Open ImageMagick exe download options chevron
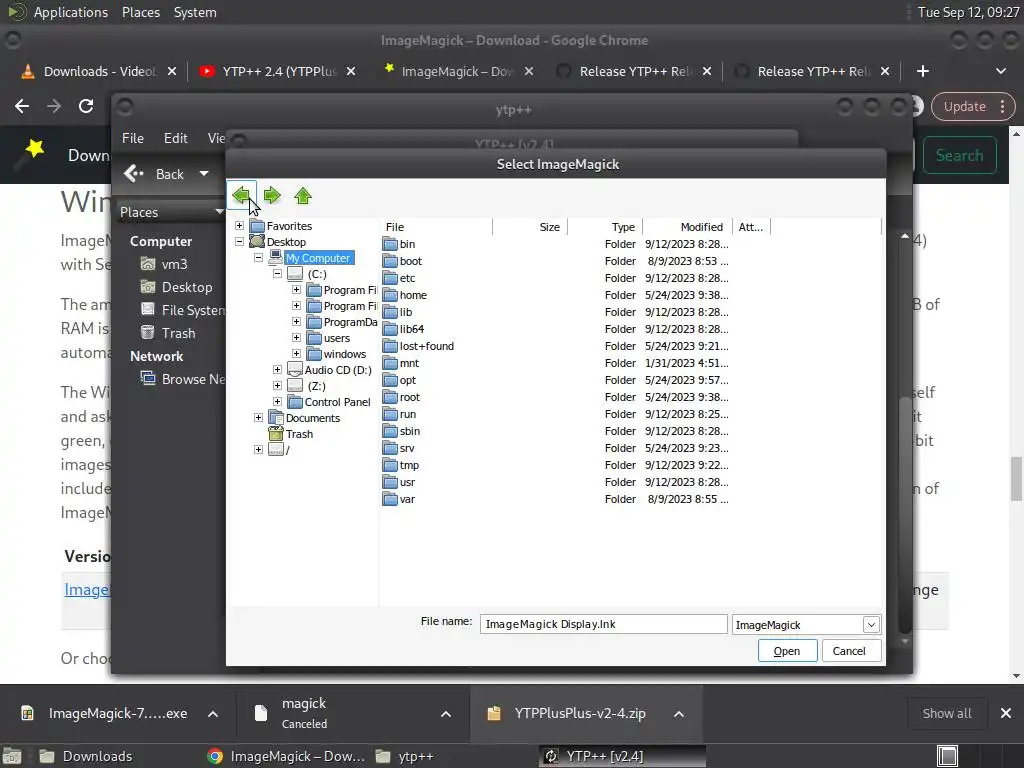This screenshot has width=1024, height=768. coord(213,714)
